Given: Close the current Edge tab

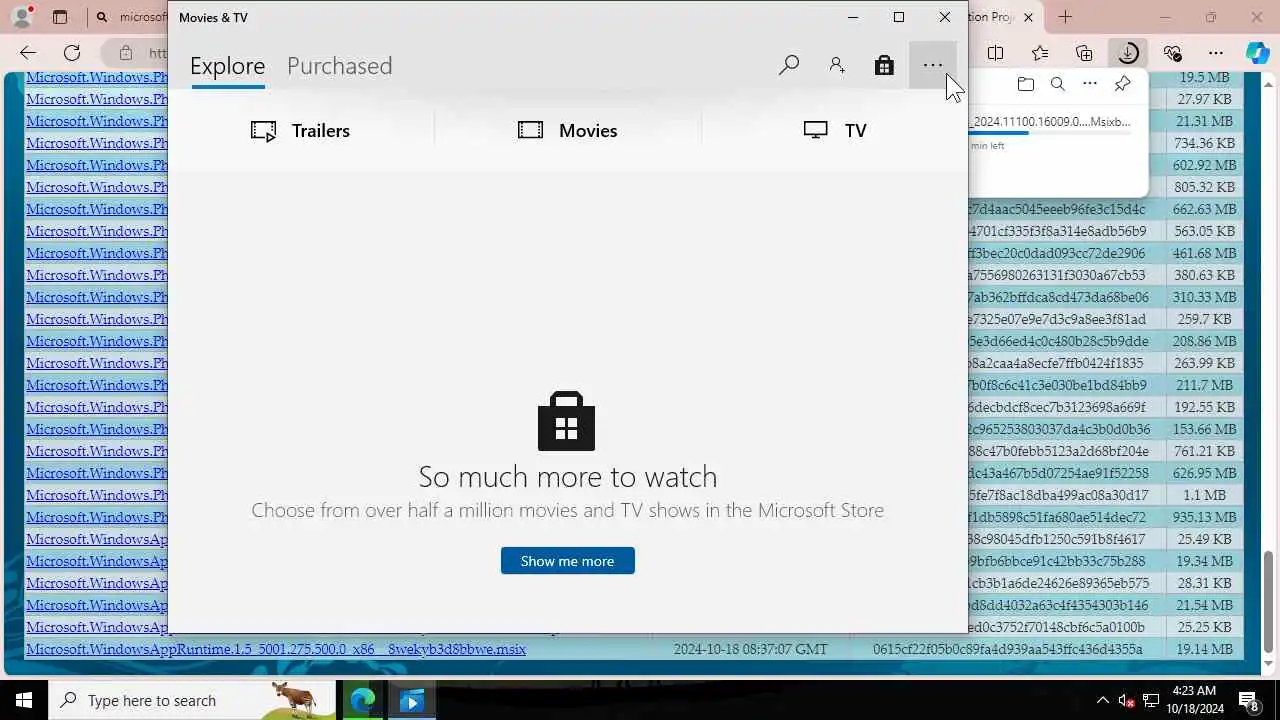Looking at the screenshot, I should click(1028, 17).
